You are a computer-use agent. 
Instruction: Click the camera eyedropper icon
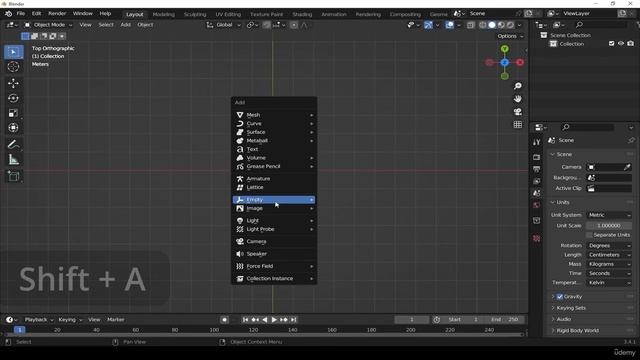click(x=627, y=167)
